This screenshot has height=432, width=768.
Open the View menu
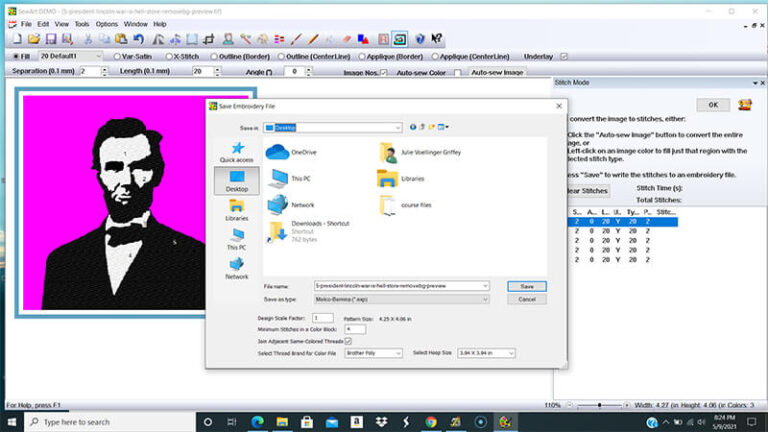click(62, 24)
